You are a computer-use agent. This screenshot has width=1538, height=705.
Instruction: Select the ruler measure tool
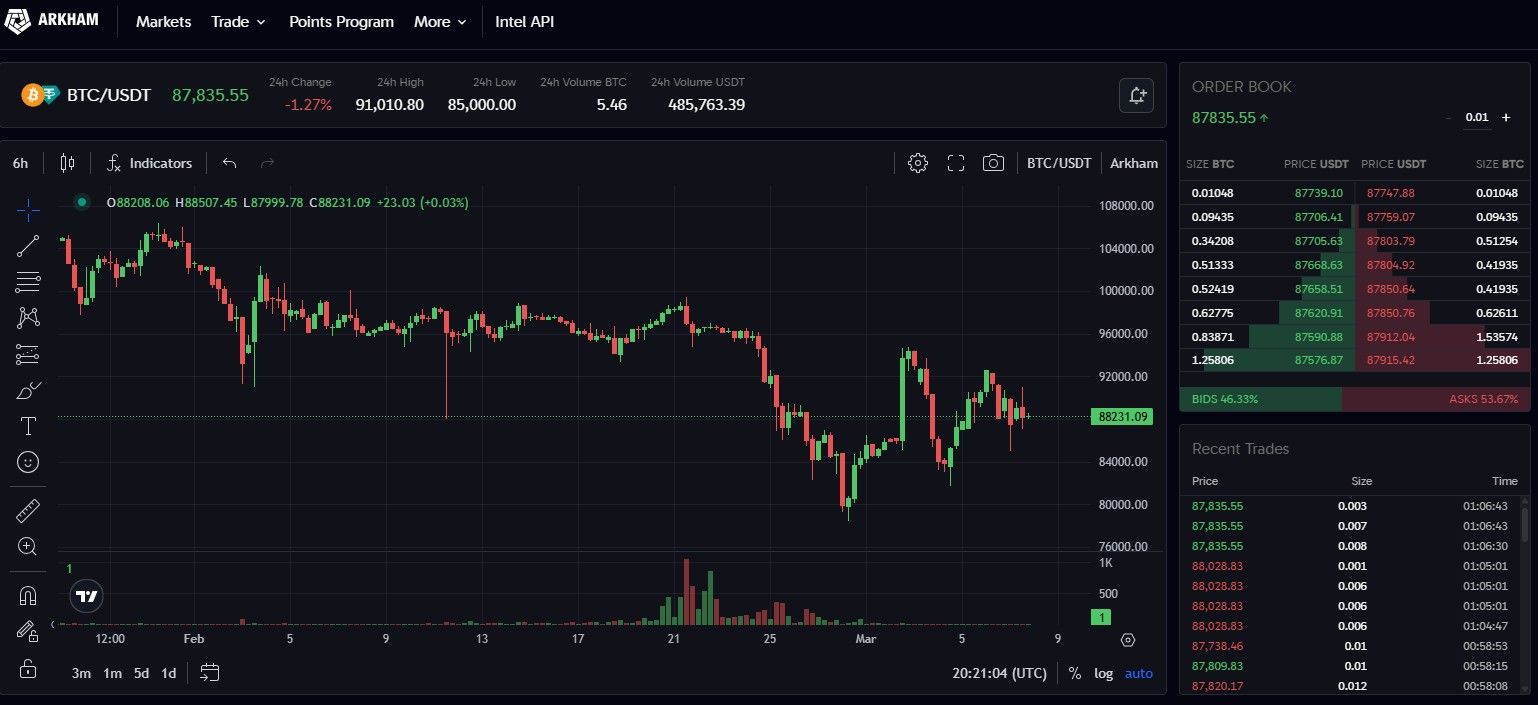28,512
